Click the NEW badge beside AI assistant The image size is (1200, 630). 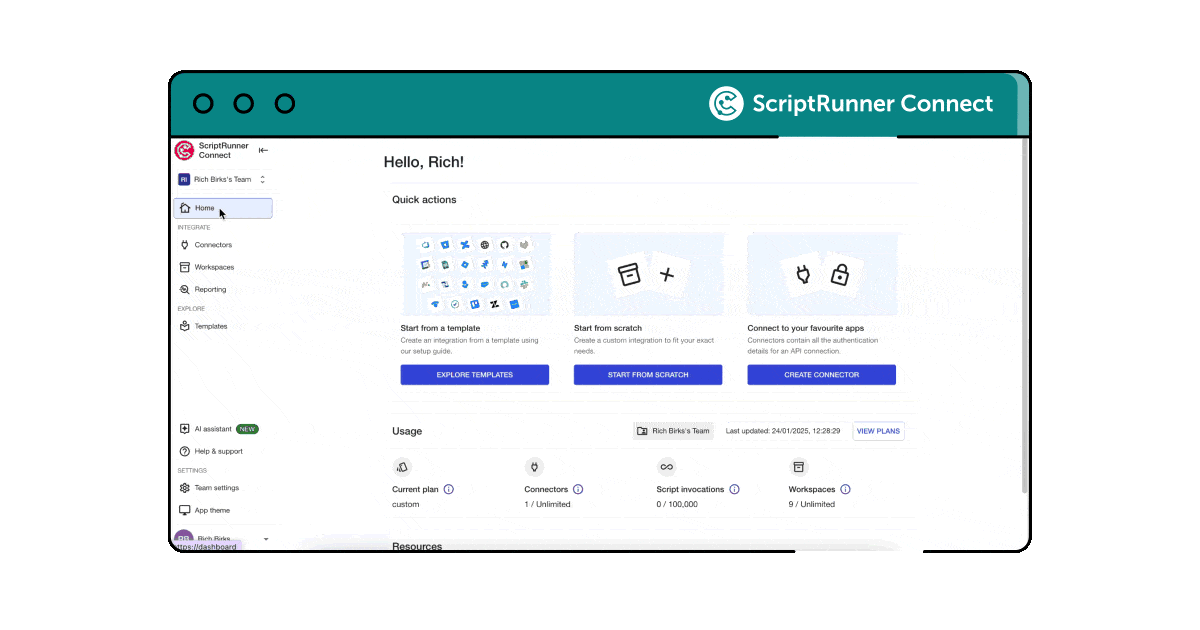point(247,429)
